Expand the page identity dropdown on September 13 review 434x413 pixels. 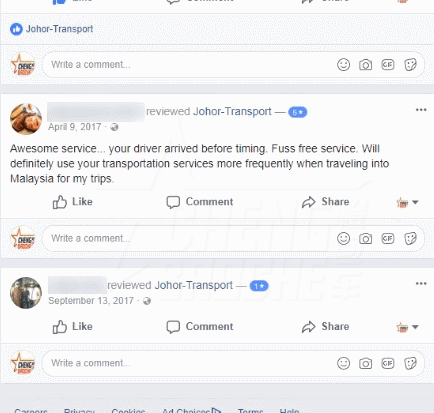tap(407, 327)
